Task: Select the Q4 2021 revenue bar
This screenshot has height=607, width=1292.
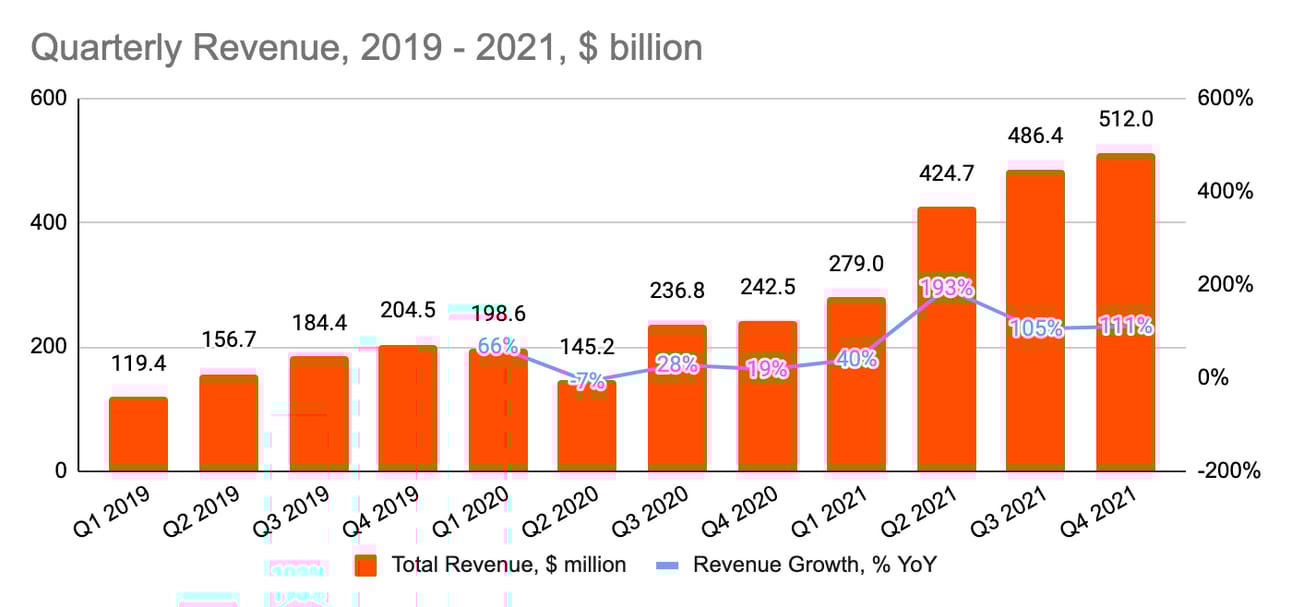Action: [x=1126, y=312]
